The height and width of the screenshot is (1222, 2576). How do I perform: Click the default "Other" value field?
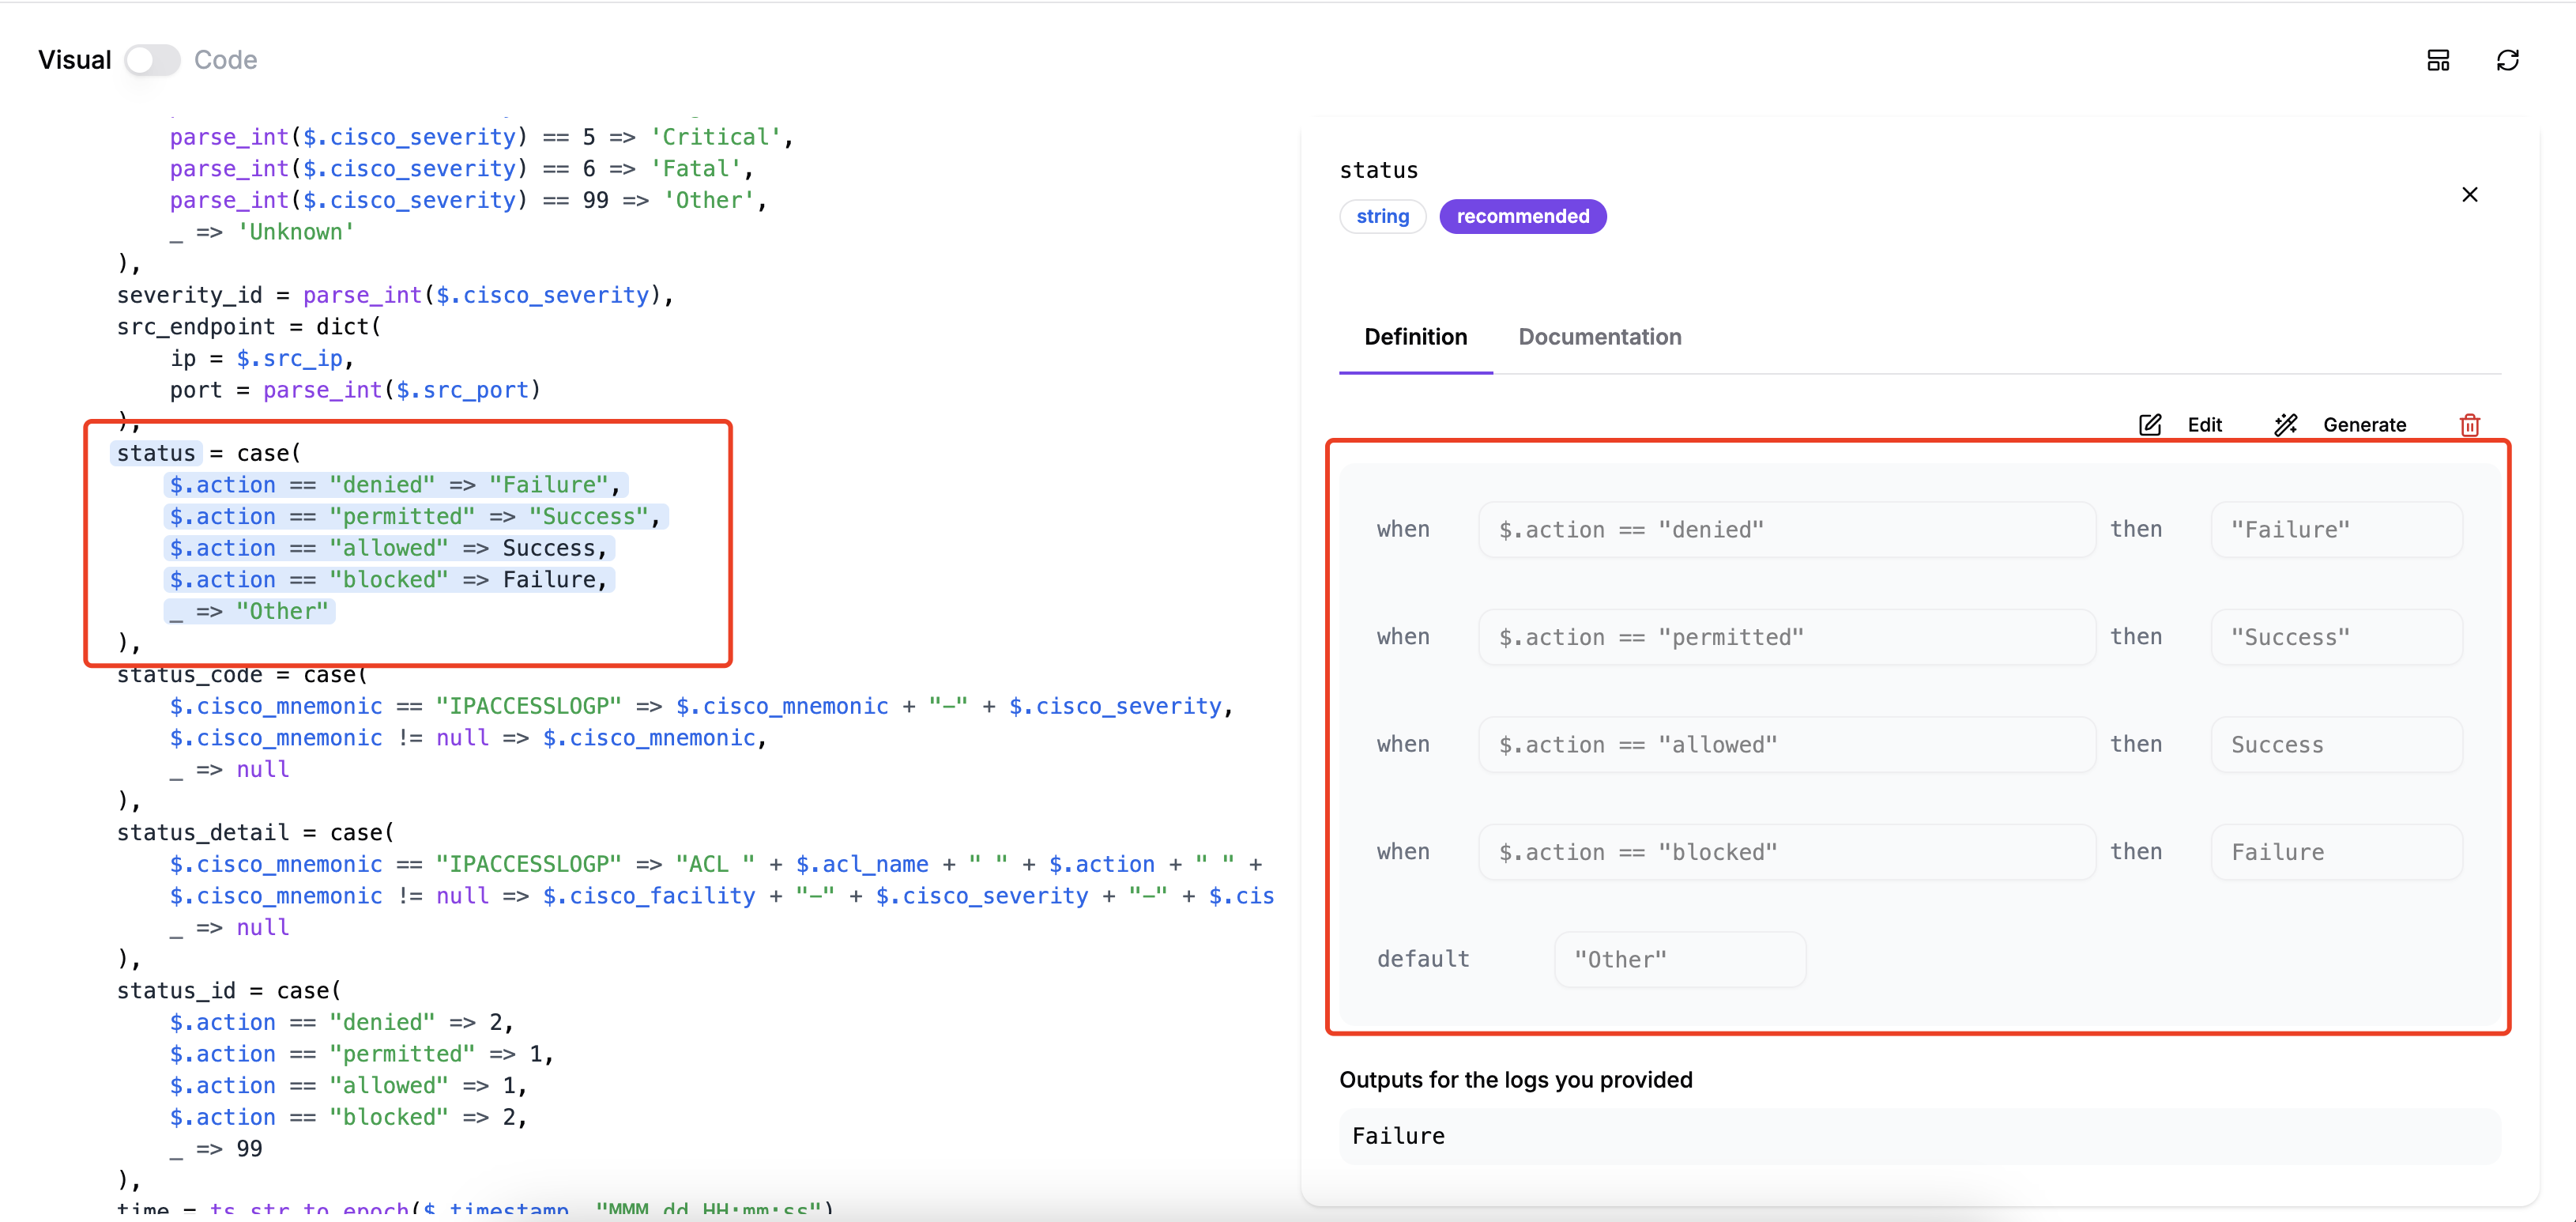[x=1679, y=960]
